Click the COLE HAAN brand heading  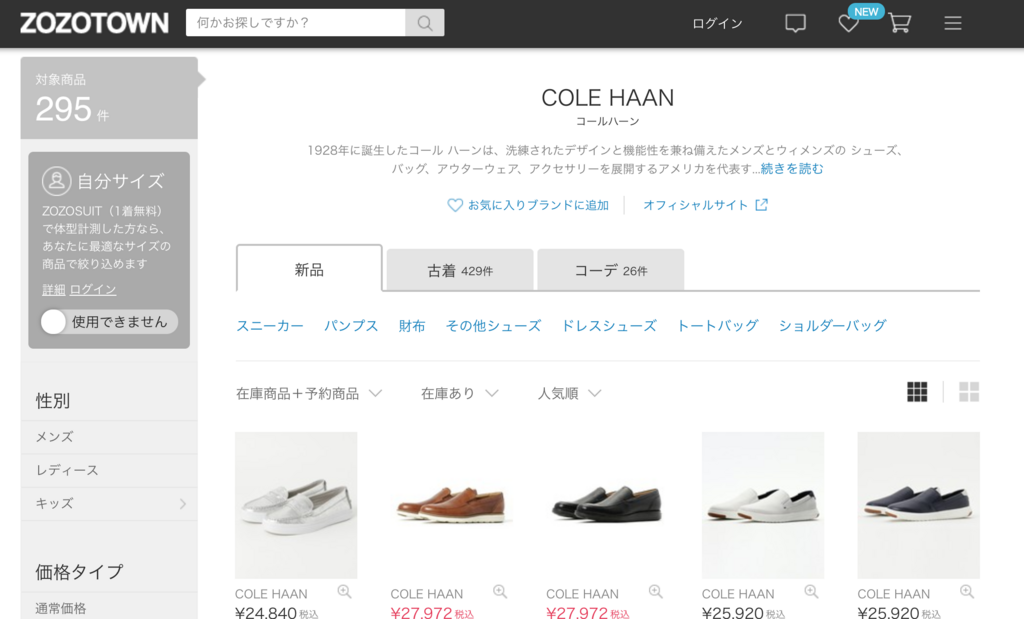click(607, 98)
